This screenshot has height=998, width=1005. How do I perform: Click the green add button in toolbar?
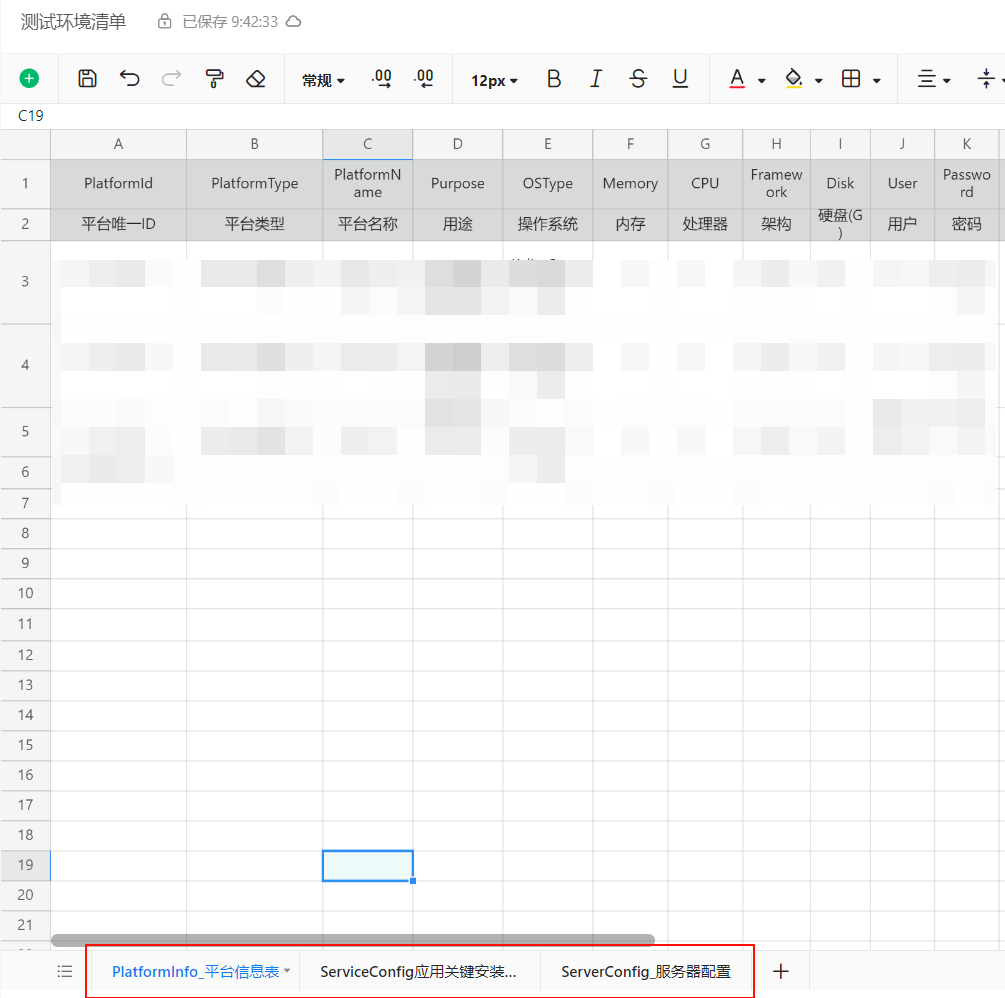[x=29, y=79]
